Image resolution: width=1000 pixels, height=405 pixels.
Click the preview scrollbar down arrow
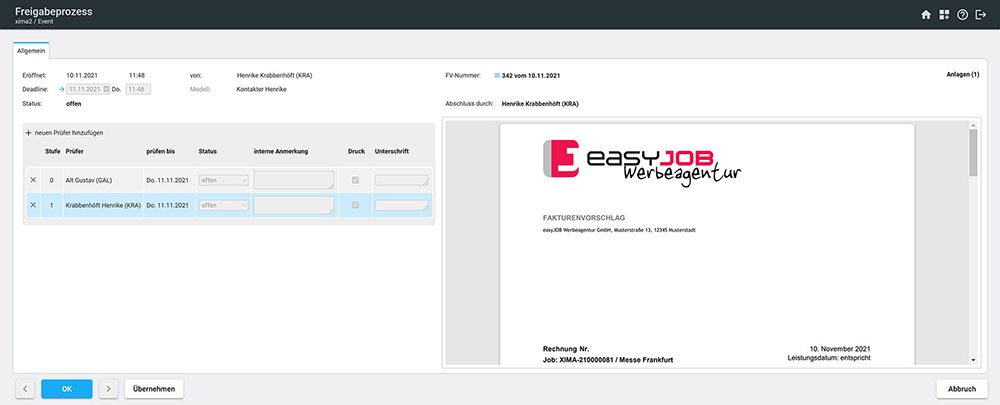pos(973,360)
